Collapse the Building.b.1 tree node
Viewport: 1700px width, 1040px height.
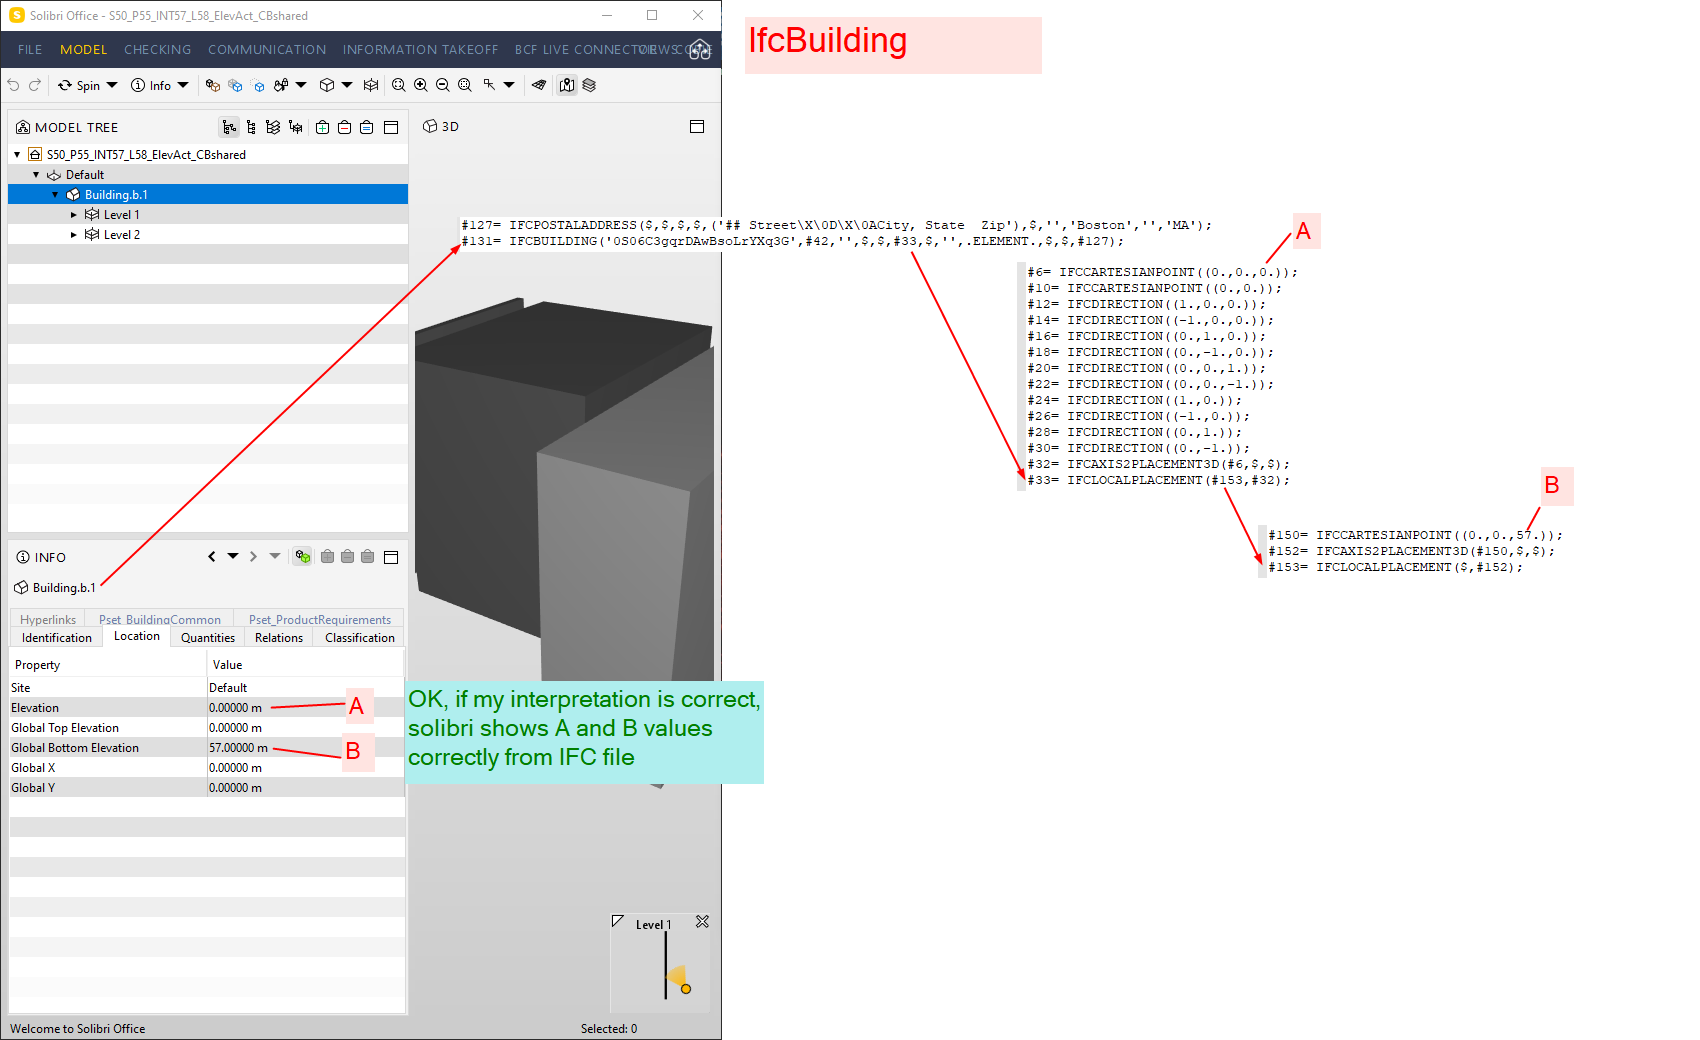[x=55, y=195]
